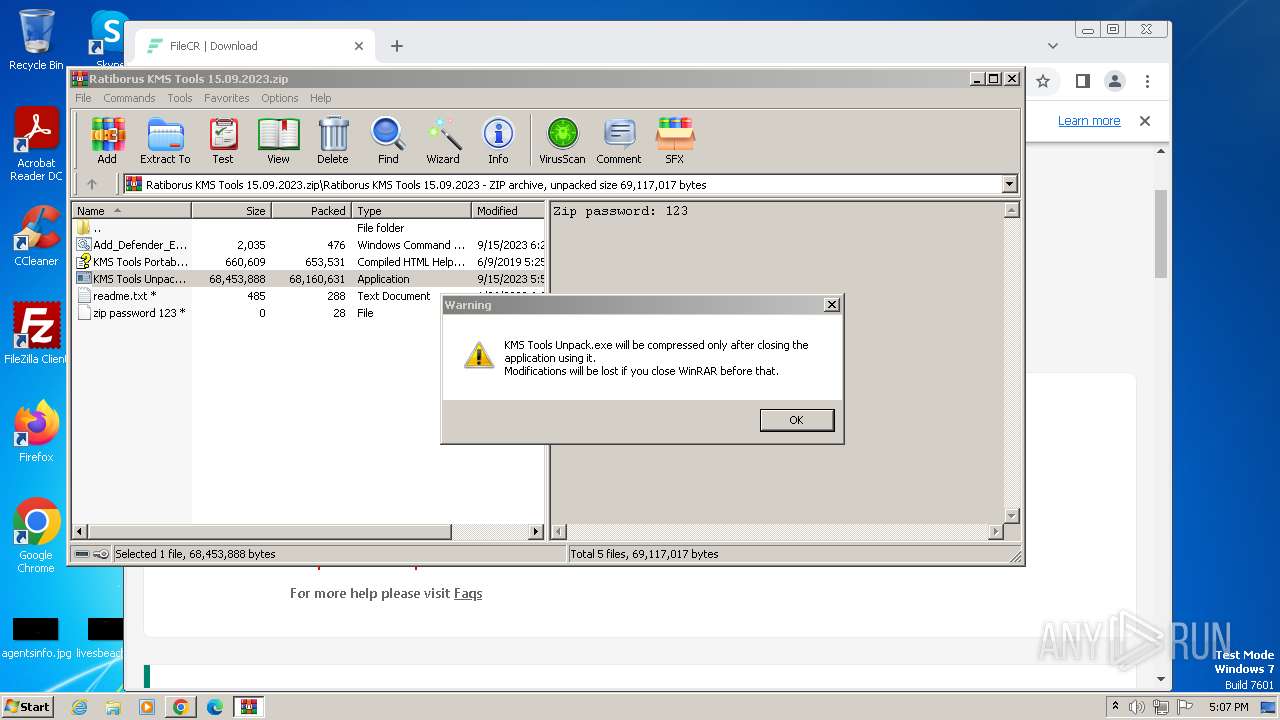Viewport: 1280px width, 720px height.
Task: Expand the archive path dropdown
Action: point(1009,184)
